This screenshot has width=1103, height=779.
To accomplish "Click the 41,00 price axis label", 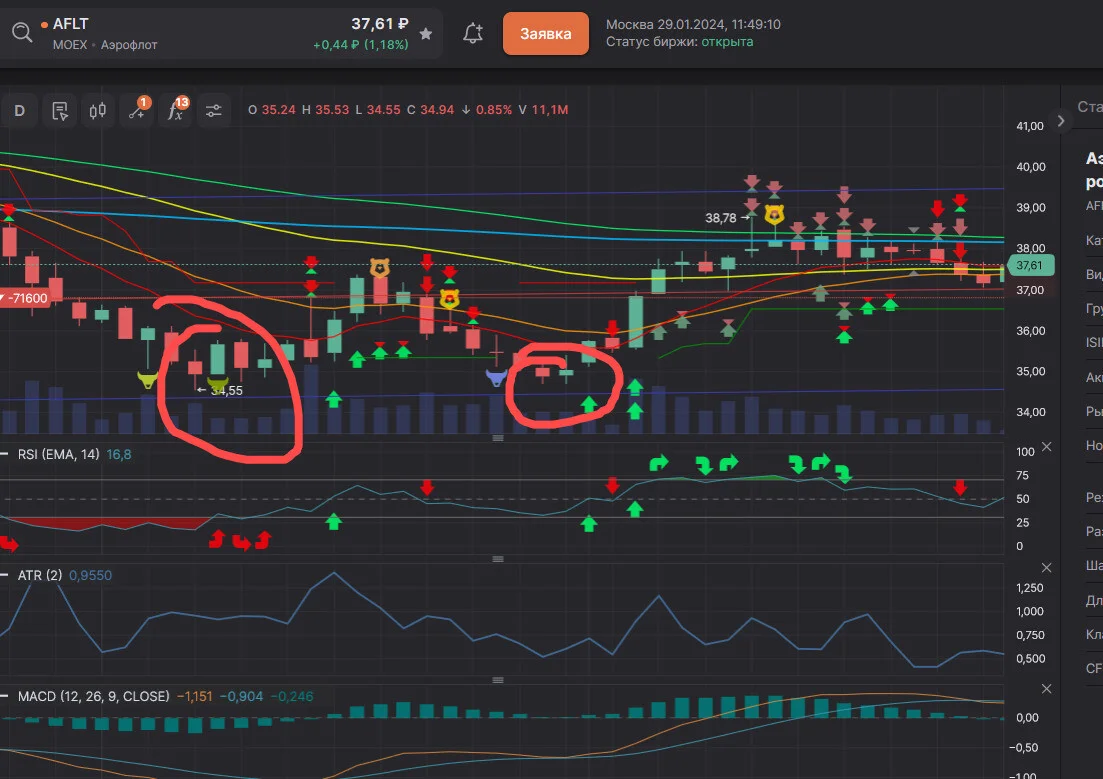I will click(1031, 126).
